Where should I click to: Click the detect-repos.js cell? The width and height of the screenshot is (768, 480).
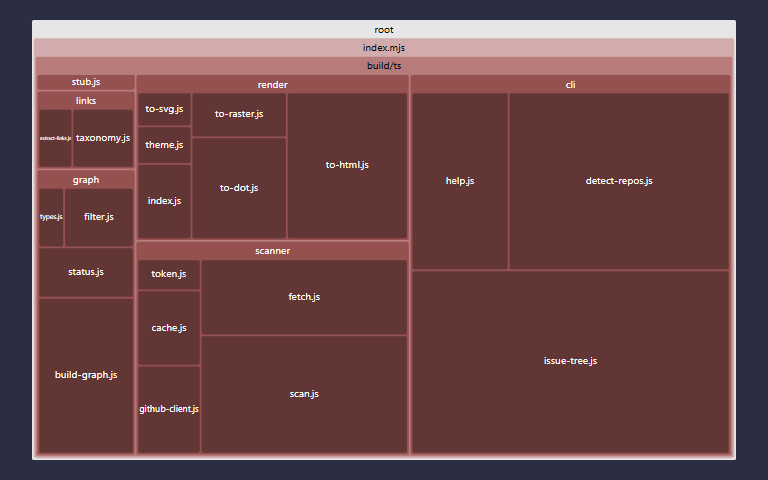coord(619,181)
